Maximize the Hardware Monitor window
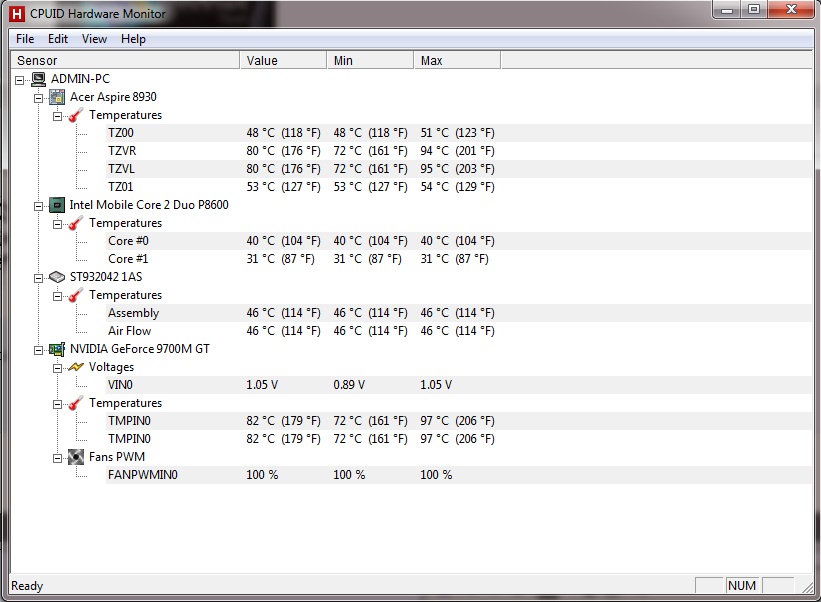The image size is (821, 602). coord(753,10)
